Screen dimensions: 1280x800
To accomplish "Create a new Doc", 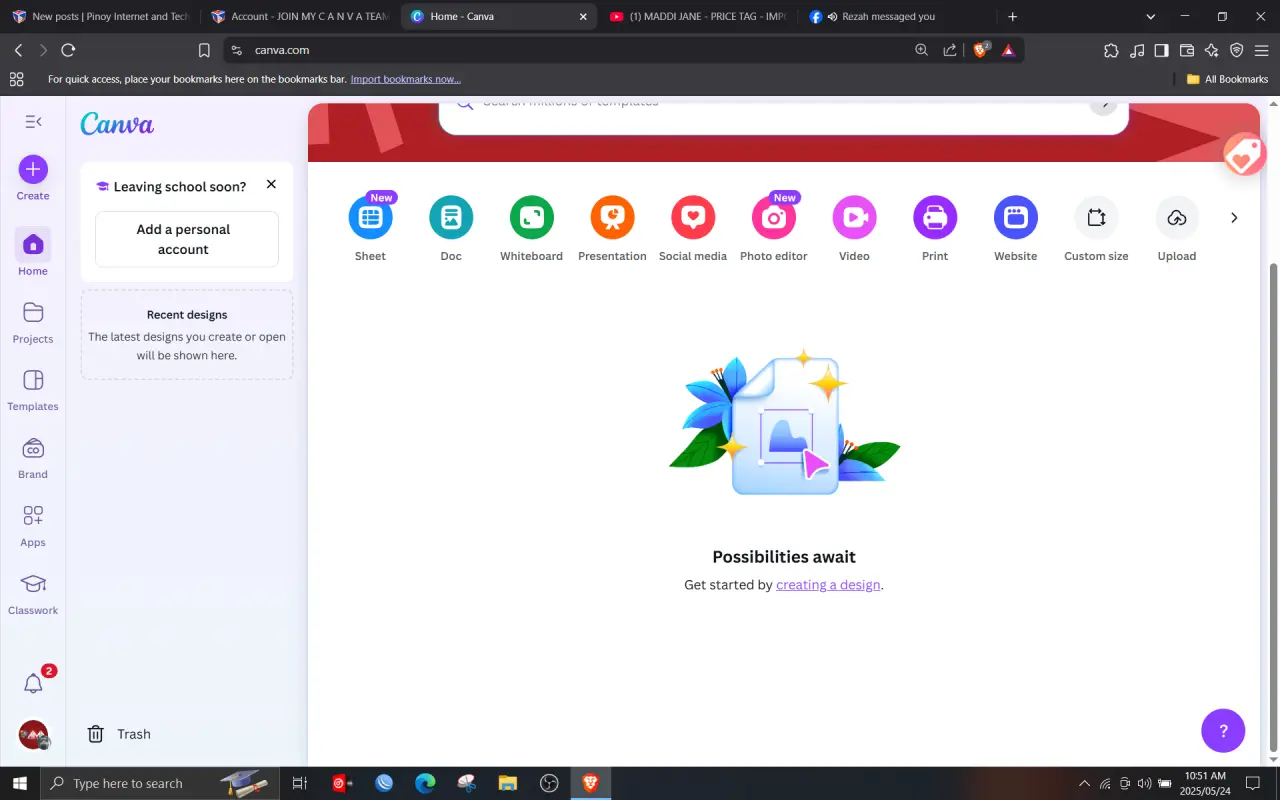I will point(451,218).
